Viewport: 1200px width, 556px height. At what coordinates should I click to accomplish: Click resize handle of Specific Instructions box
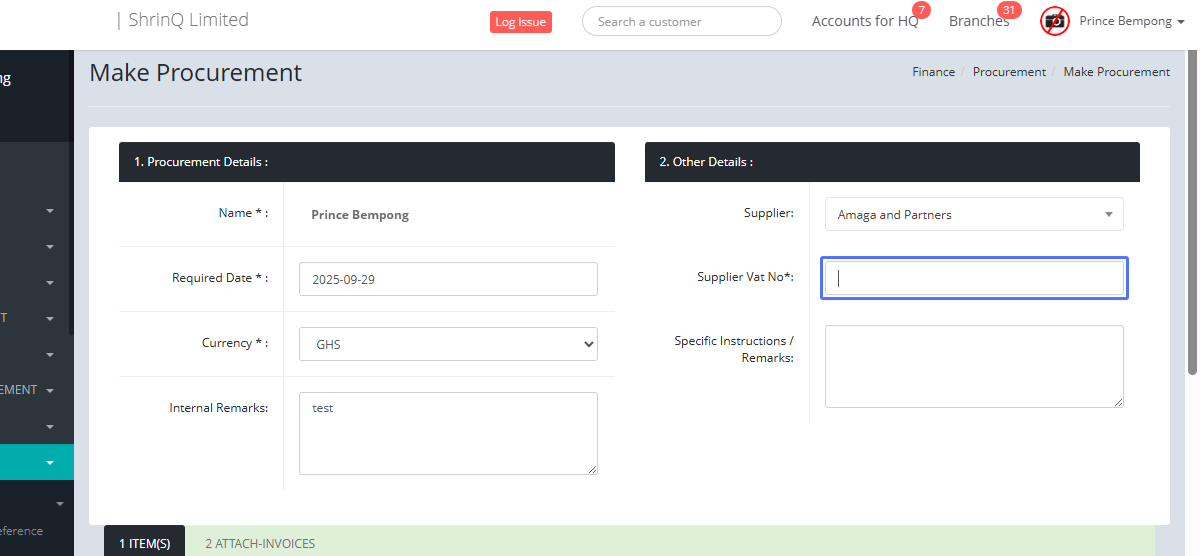point(1118,402)
